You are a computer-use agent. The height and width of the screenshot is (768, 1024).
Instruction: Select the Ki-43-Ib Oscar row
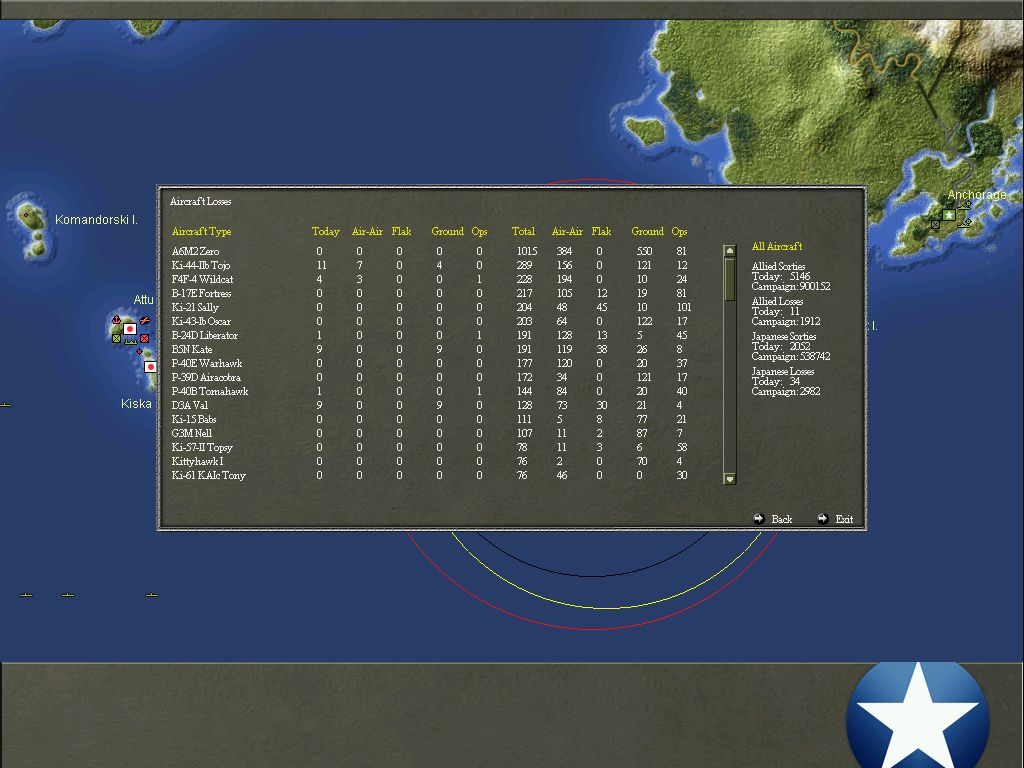tap(431, 321)
